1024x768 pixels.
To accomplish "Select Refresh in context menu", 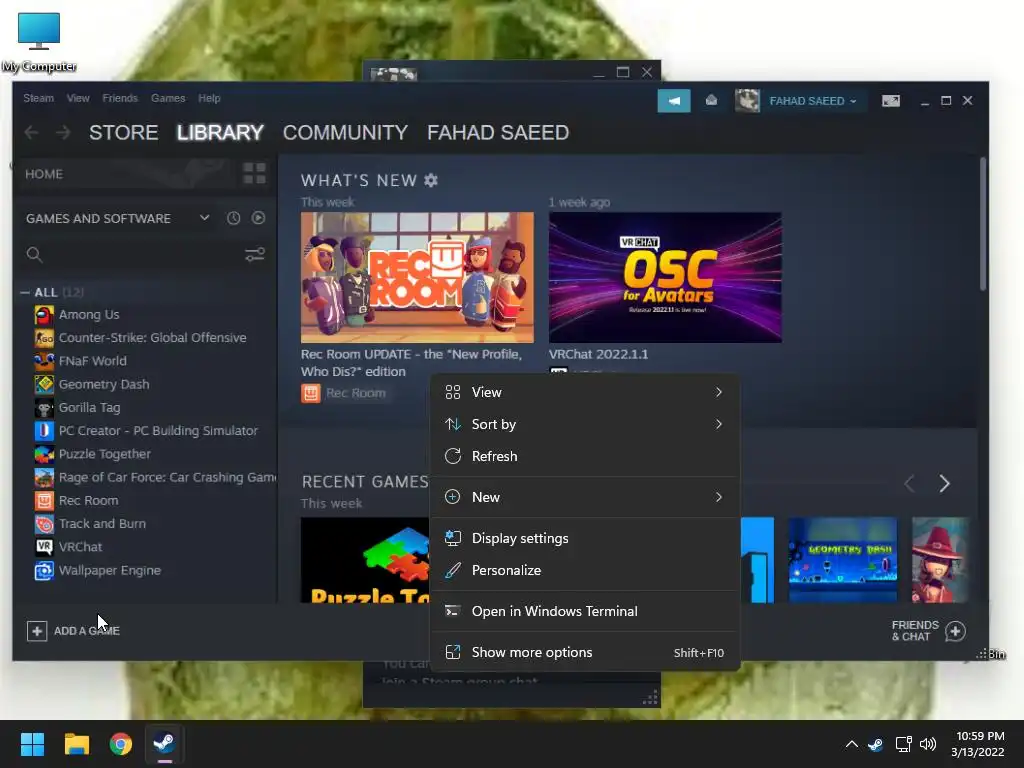I will [585, 456].
